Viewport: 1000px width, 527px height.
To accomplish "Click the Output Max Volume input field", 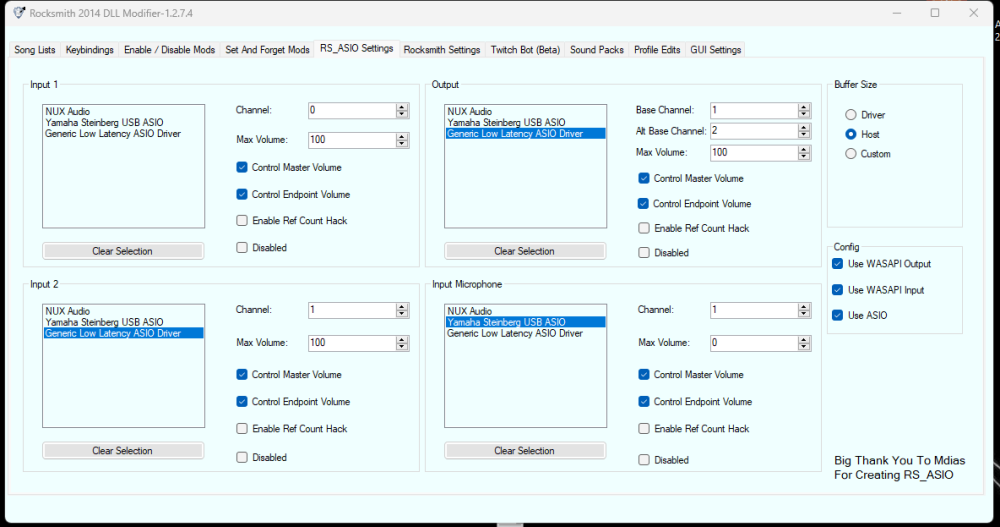I will 752,153.
